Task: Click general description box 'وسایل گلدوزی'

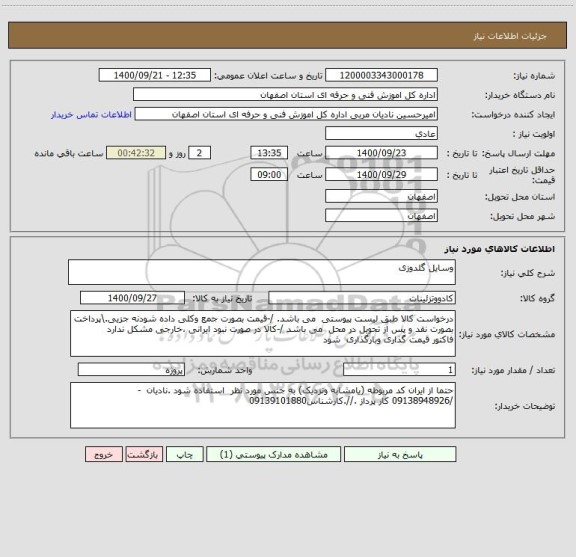Action: [262, 272]
